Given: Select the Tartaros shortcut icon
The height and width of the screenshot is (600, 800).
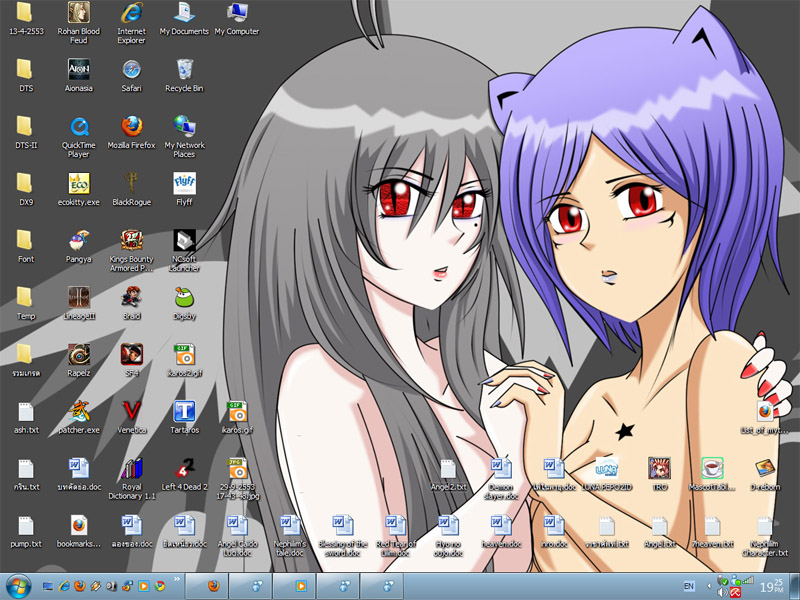Looking at the screenshot, I should (x=184, y=417).
